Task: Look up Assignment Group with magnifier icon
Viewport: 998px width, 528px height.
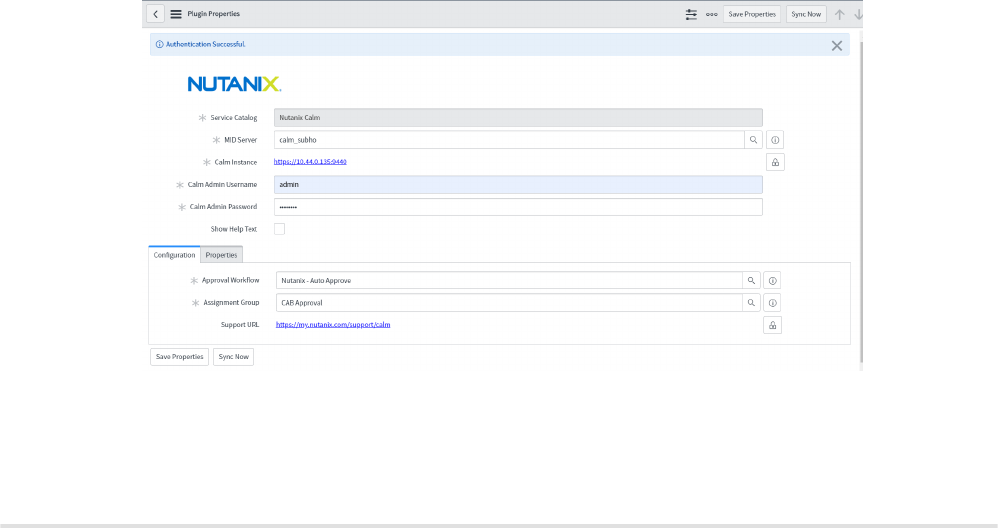Action: click(751, 303)
